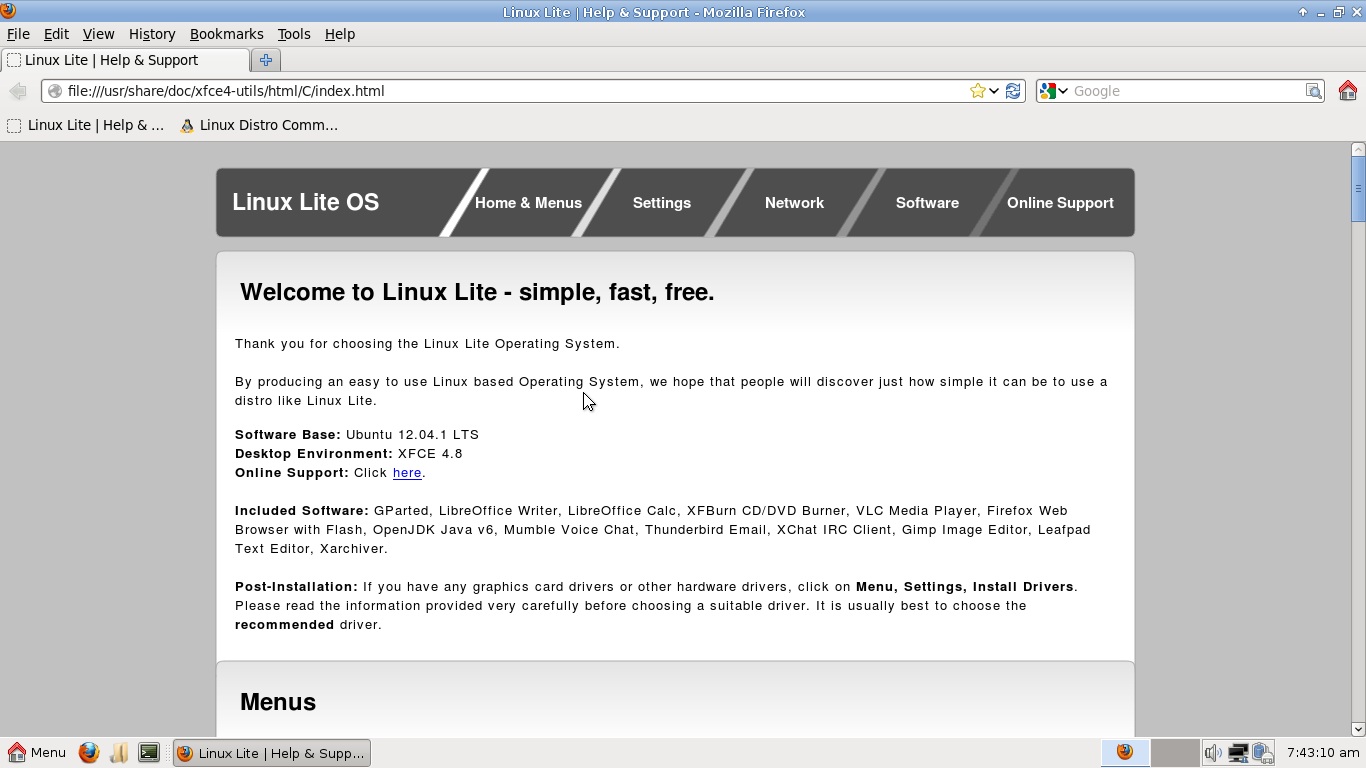
Task: Click 'Menu, Settings, Install Drivers' text
Action: pos(965,587)
